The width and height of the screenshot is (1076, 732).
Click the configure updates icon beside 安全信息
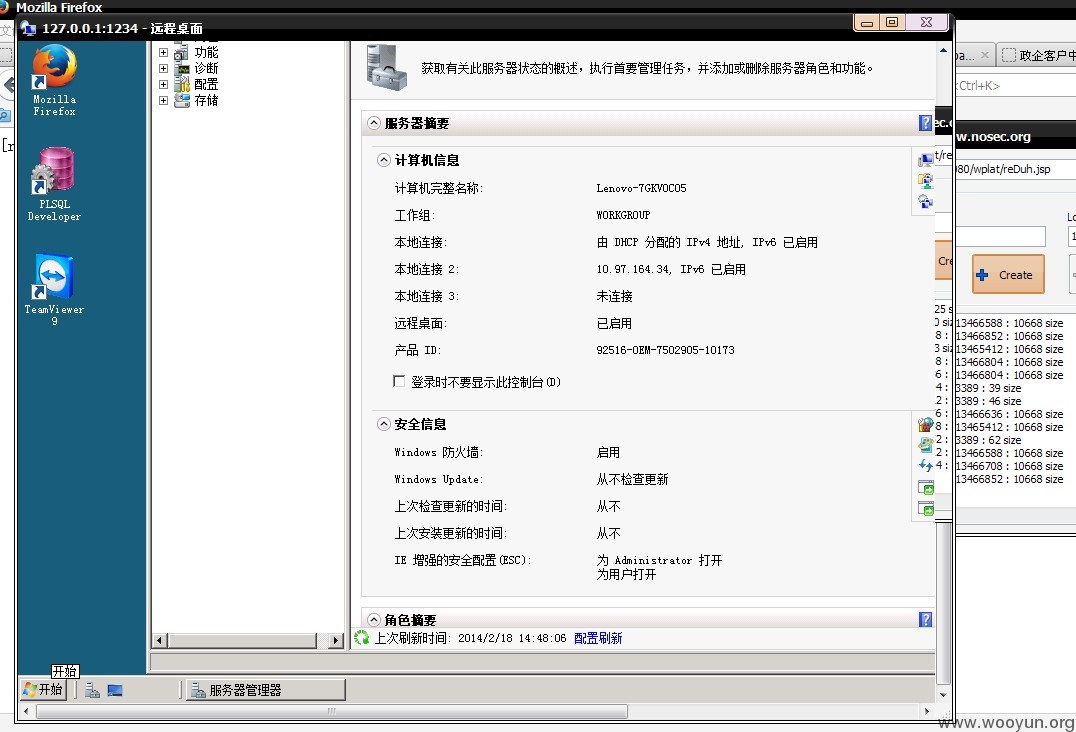(x=925, y=445)
